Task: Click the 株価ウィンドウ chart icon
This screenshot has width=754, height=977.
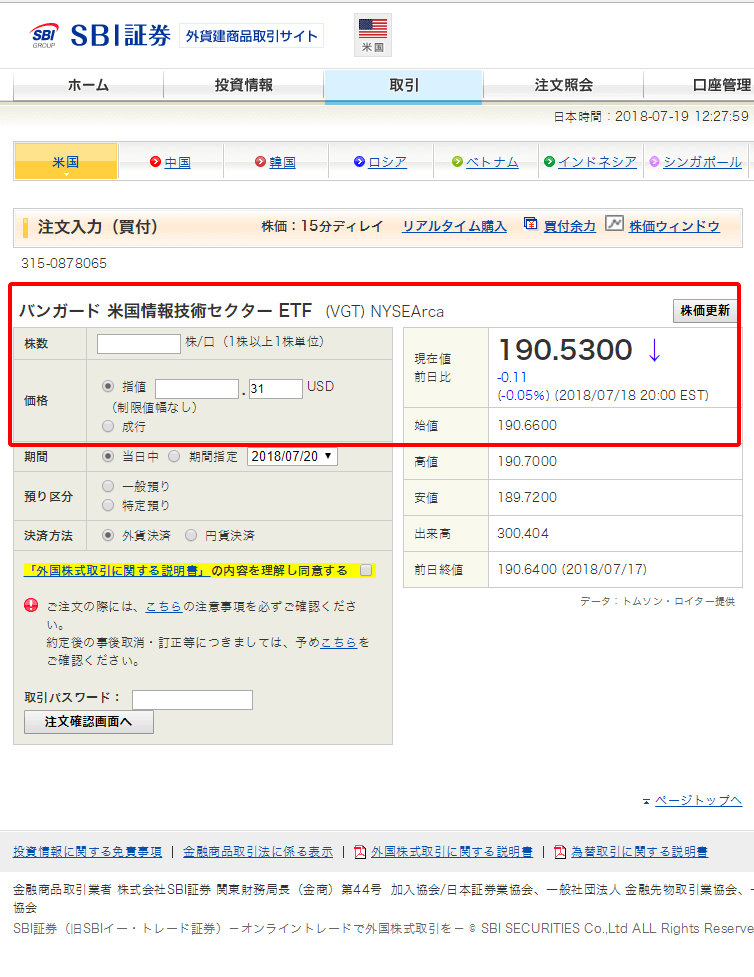Action: 614,223
